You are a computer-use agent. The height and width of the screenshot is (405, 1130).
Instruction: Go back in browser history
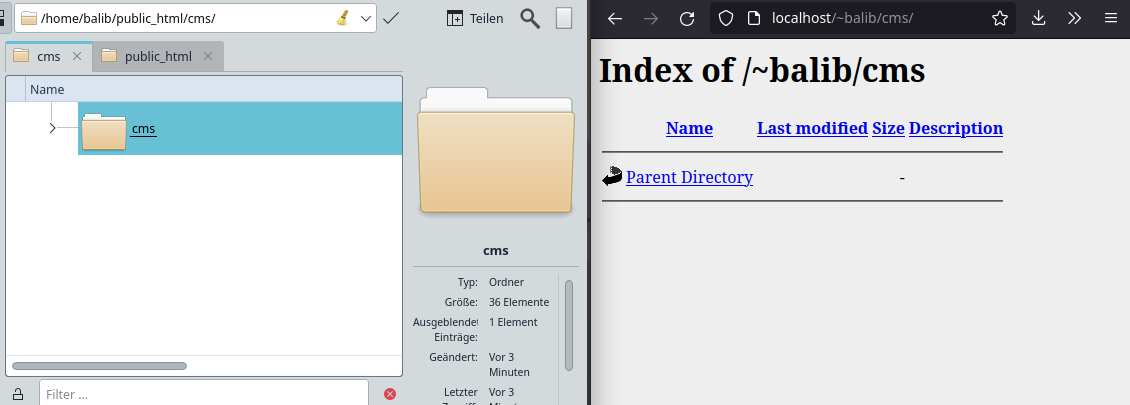point(615,18)
